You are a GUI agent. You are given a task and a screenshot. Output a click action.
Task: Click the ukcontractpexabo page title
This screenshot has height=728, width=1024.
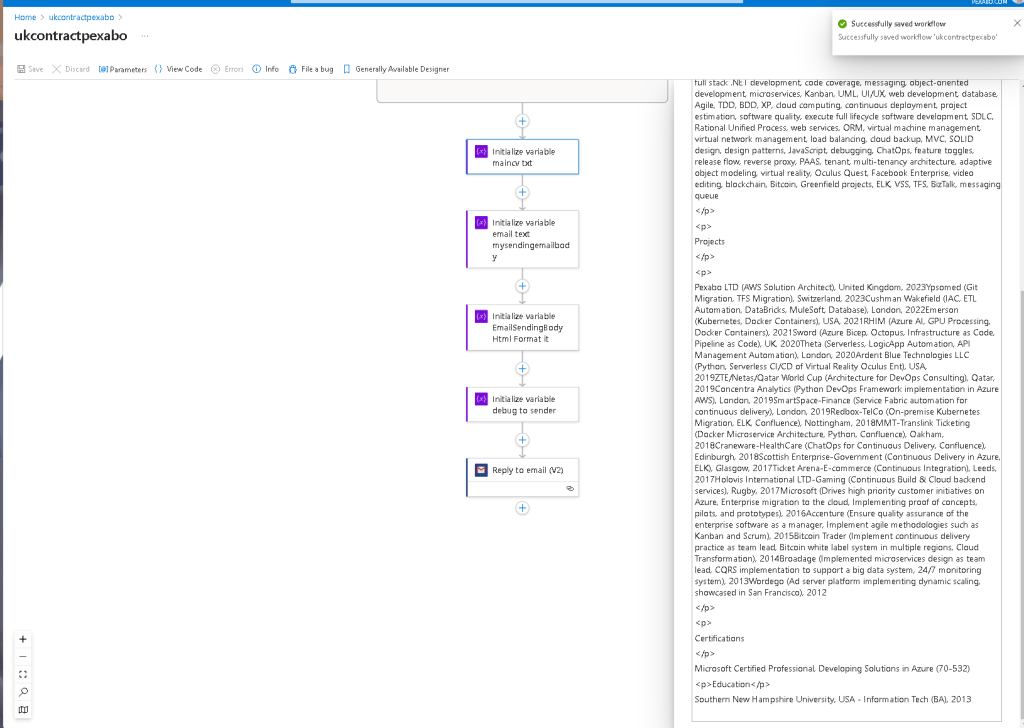click(71, 36)
